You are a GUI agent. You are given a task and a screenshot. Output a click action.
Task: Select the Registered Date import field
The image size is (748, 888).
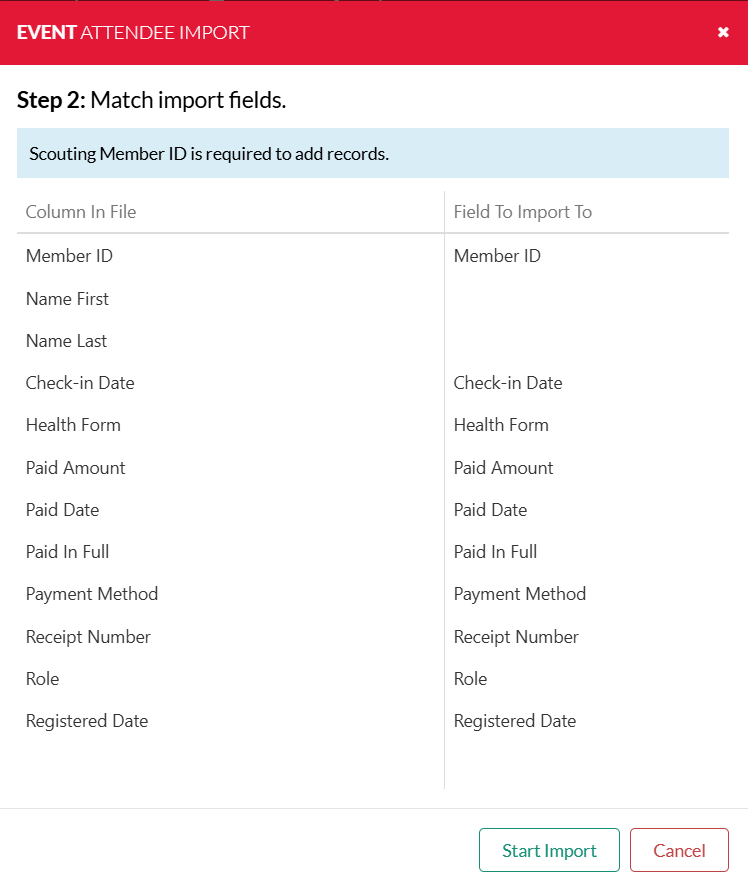coord(515,721)
